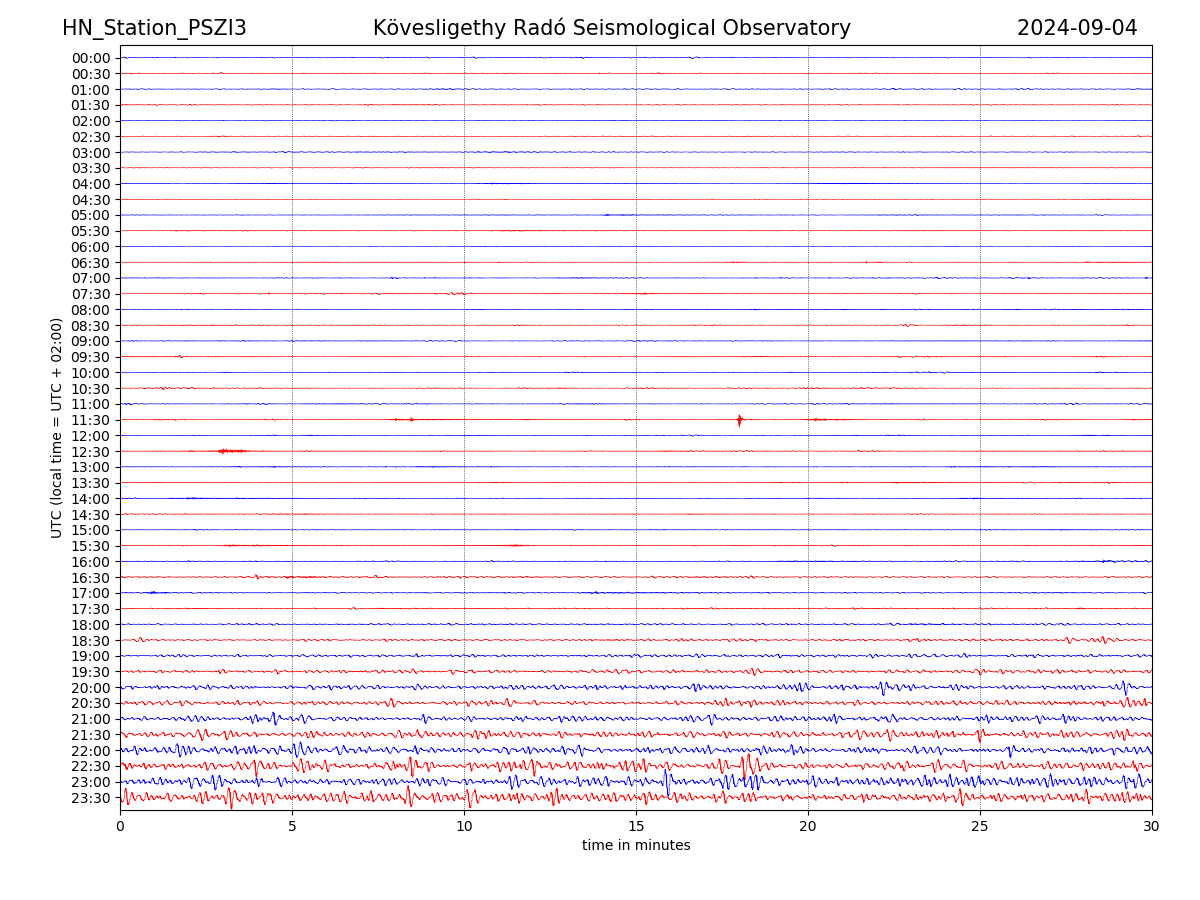Click the large red spike on the 11:30 trace
1200x900 pixels.
coord(739,420)
